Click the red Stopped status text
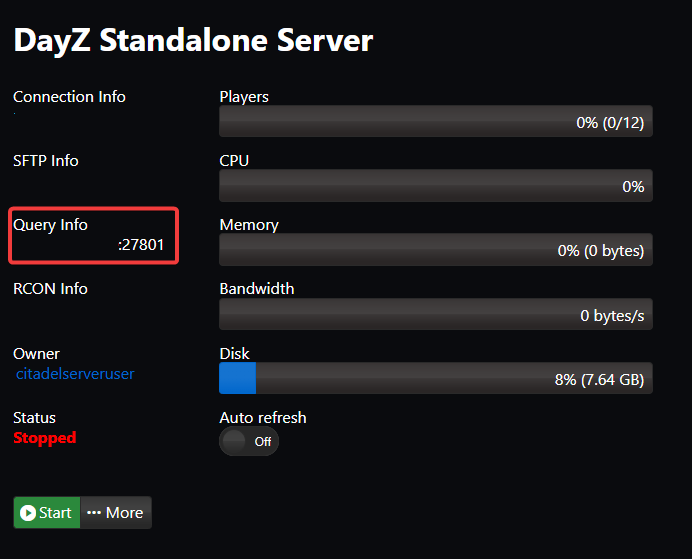 tap(44, 438)
